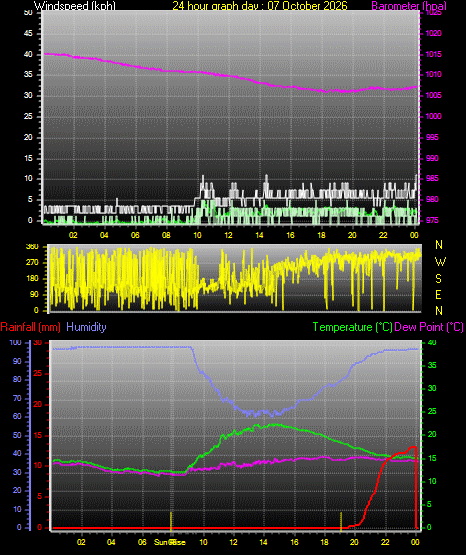Click the red rainfall curve peak near midnight
Screen dimensions: 466x555
[x=413, y=447]
